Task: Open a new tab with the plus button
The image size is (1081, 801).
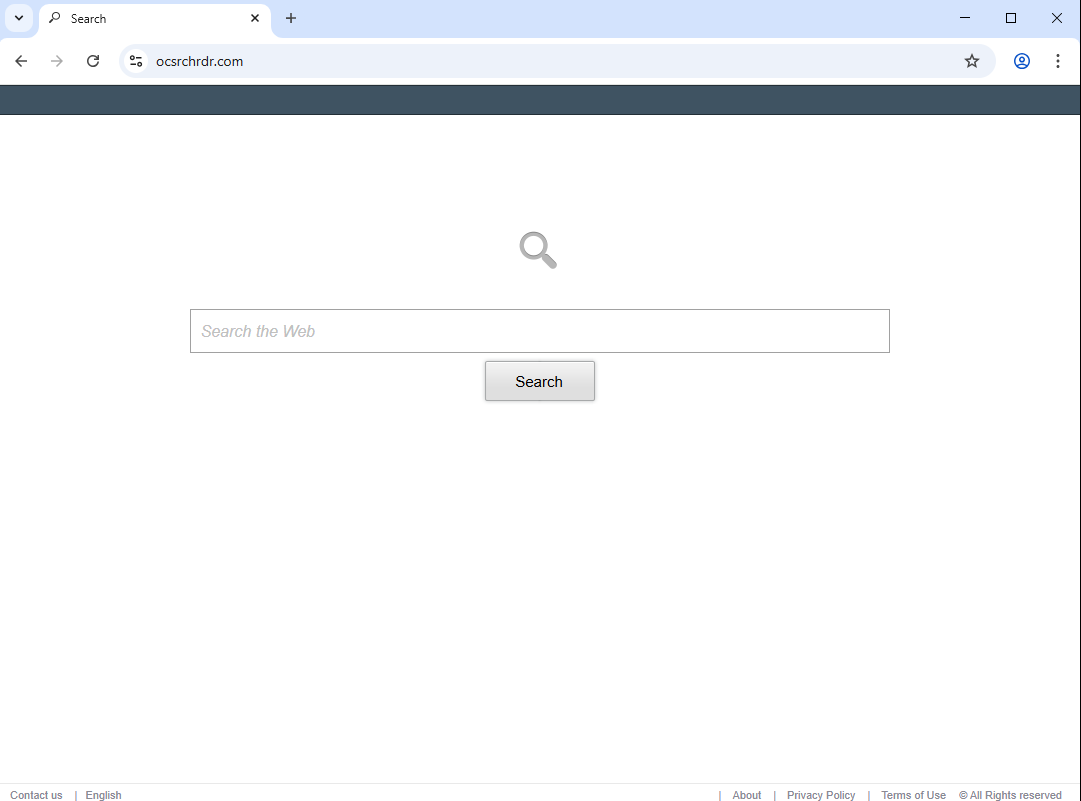Action: (x=291, y=19)
